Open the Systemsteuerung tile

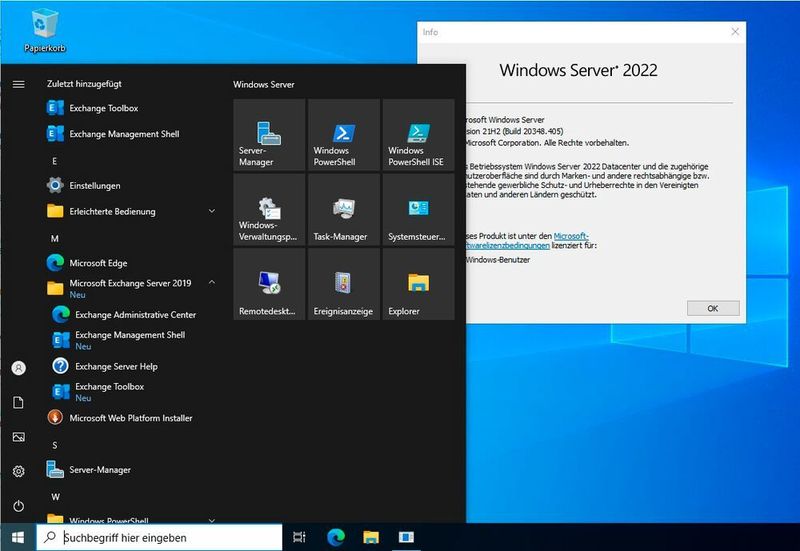(x=418, y=210)
